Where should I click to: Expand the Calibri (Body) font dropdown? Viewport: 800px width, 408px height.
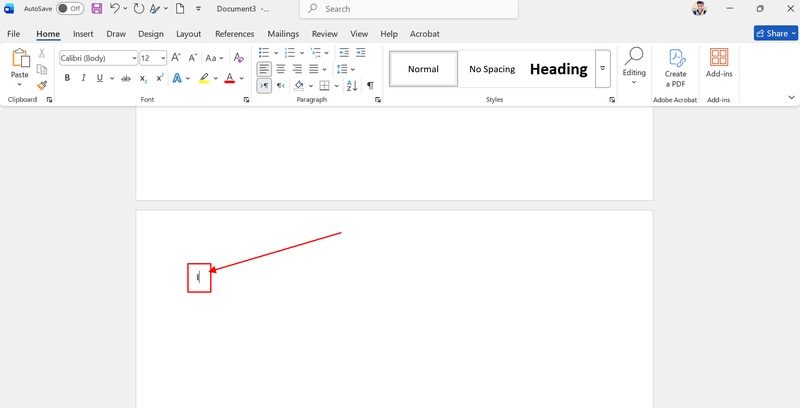click(134, 58)
